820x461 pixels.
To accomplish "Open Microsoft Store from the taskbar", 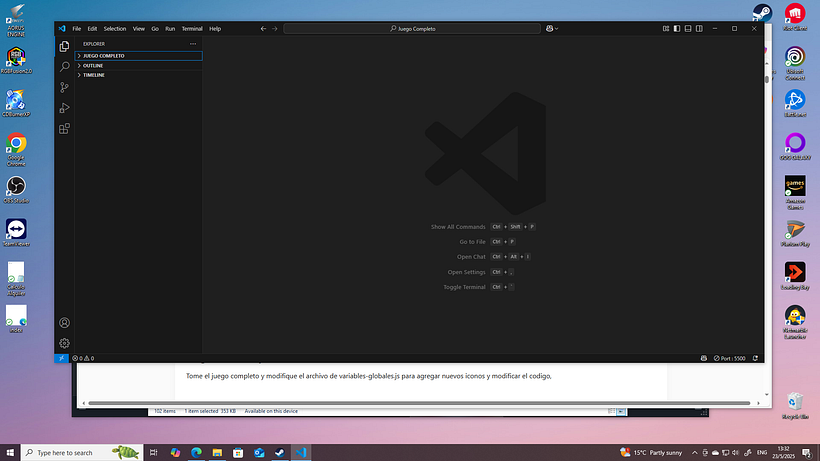I will tap(238, 453).
